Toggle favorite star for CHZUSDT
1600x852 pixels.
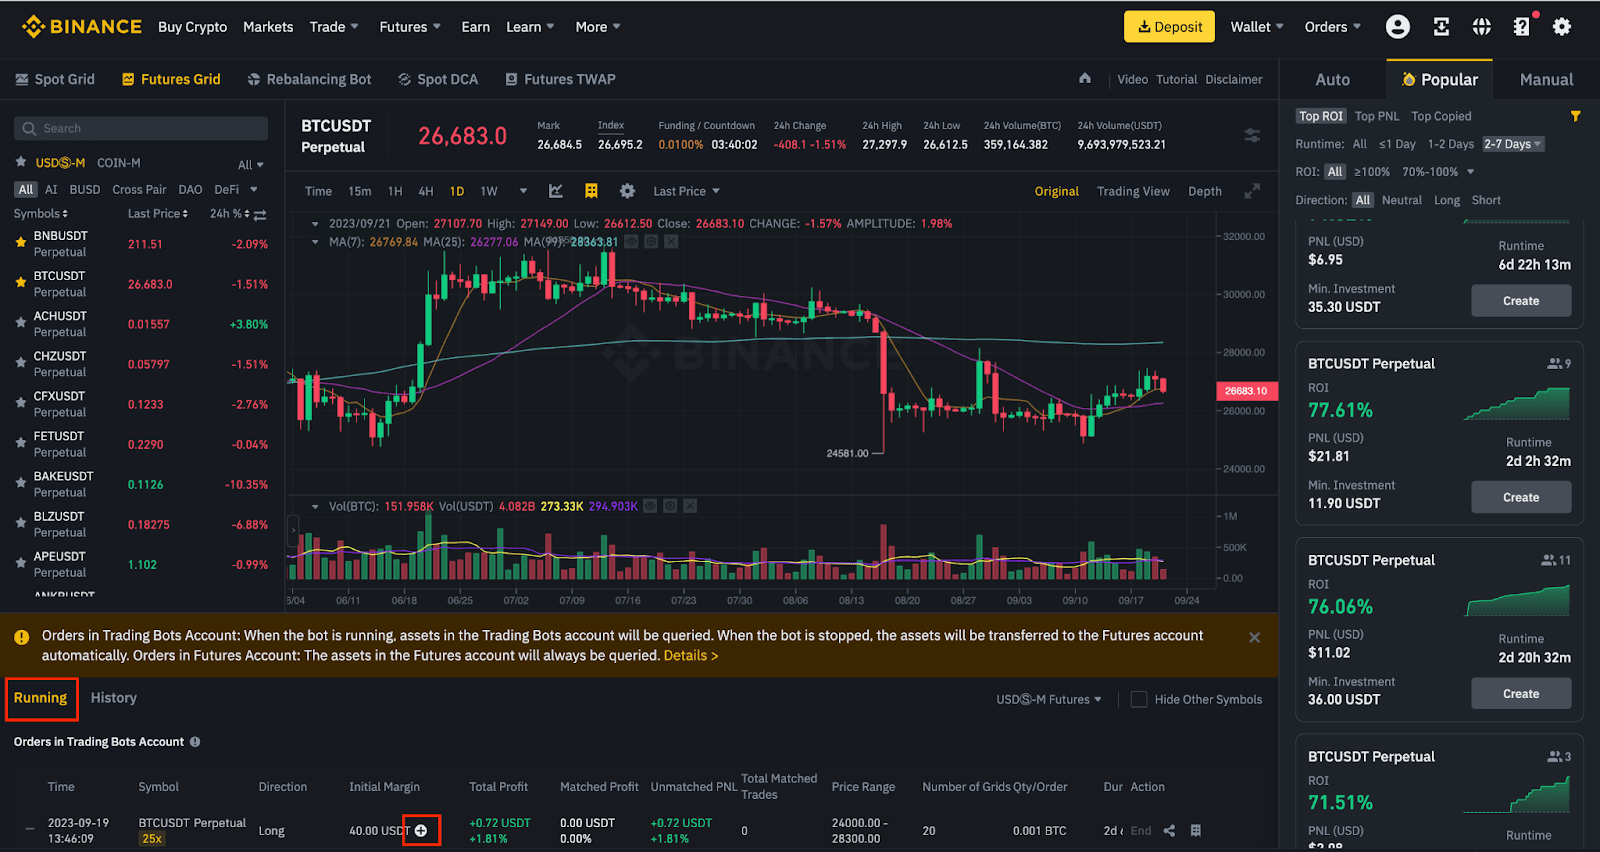pyautogui.click(x=20, y=363)
